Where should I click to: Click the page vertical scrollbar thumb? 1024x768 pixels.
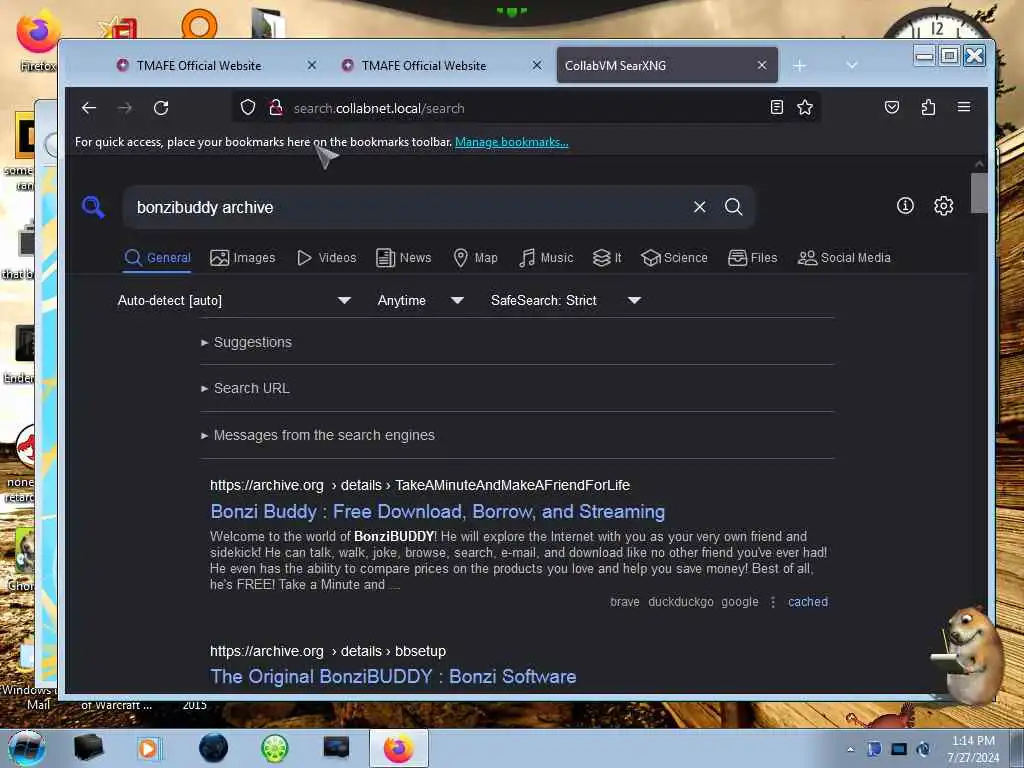(978, 193)
